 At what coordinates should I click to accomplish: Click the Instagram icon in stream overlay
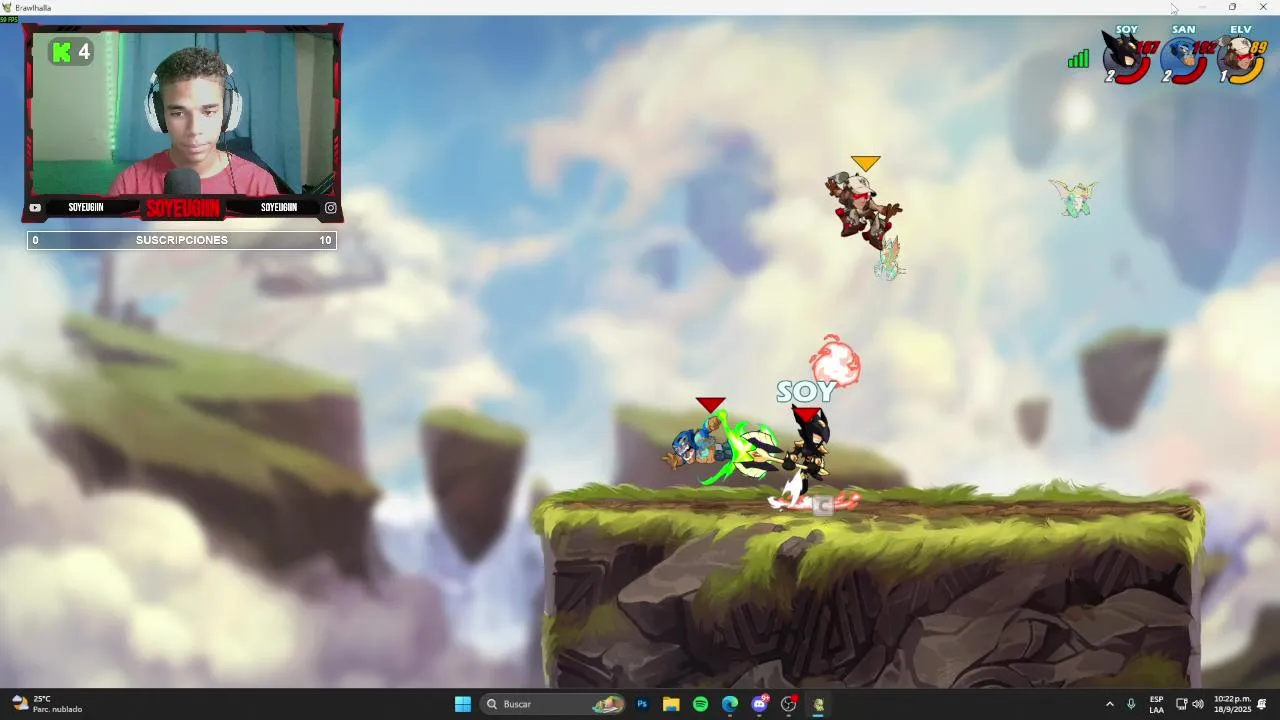[x=331, y=208]
